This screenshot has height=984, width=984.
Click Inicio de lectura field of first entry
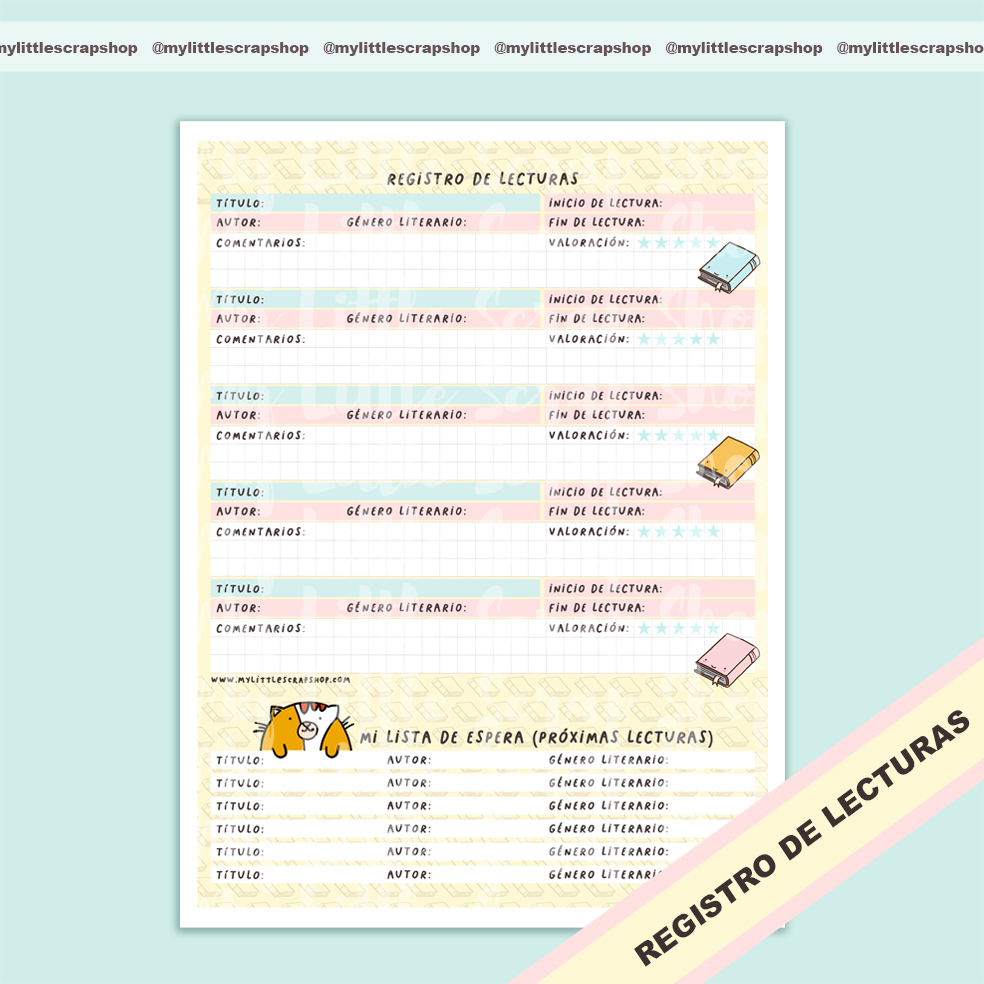pos(650,203)
